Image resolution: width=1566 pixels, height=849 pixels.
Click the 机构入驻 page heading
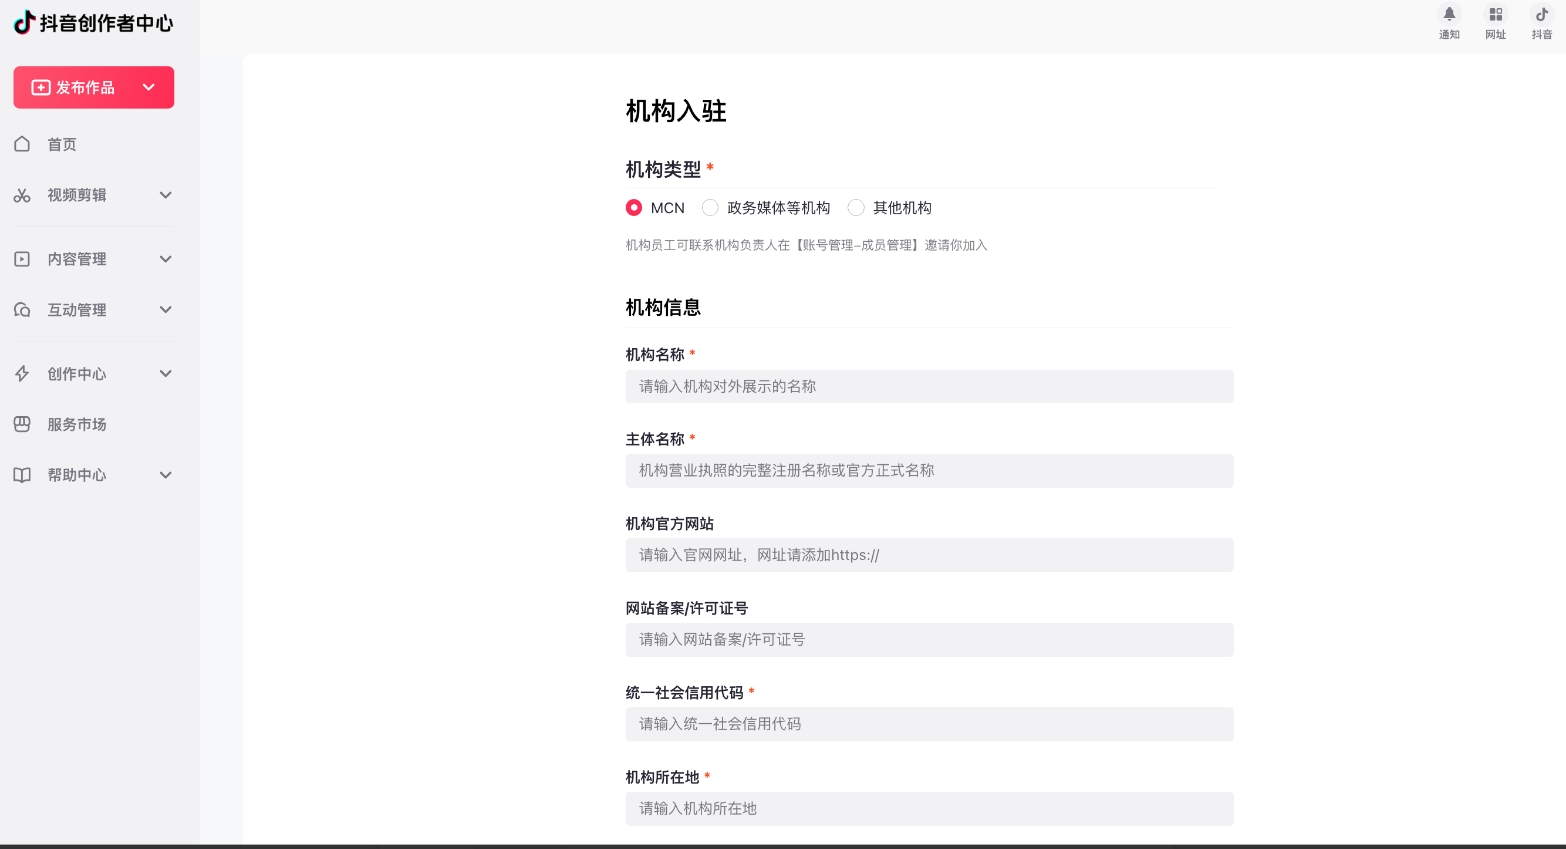coord(676,111)
